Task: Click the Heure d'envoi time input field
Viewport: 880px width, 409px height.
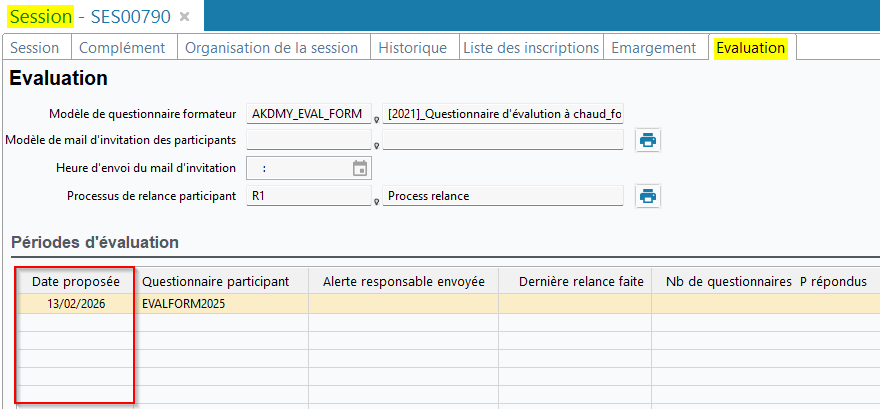Action: tap(297, 168)
